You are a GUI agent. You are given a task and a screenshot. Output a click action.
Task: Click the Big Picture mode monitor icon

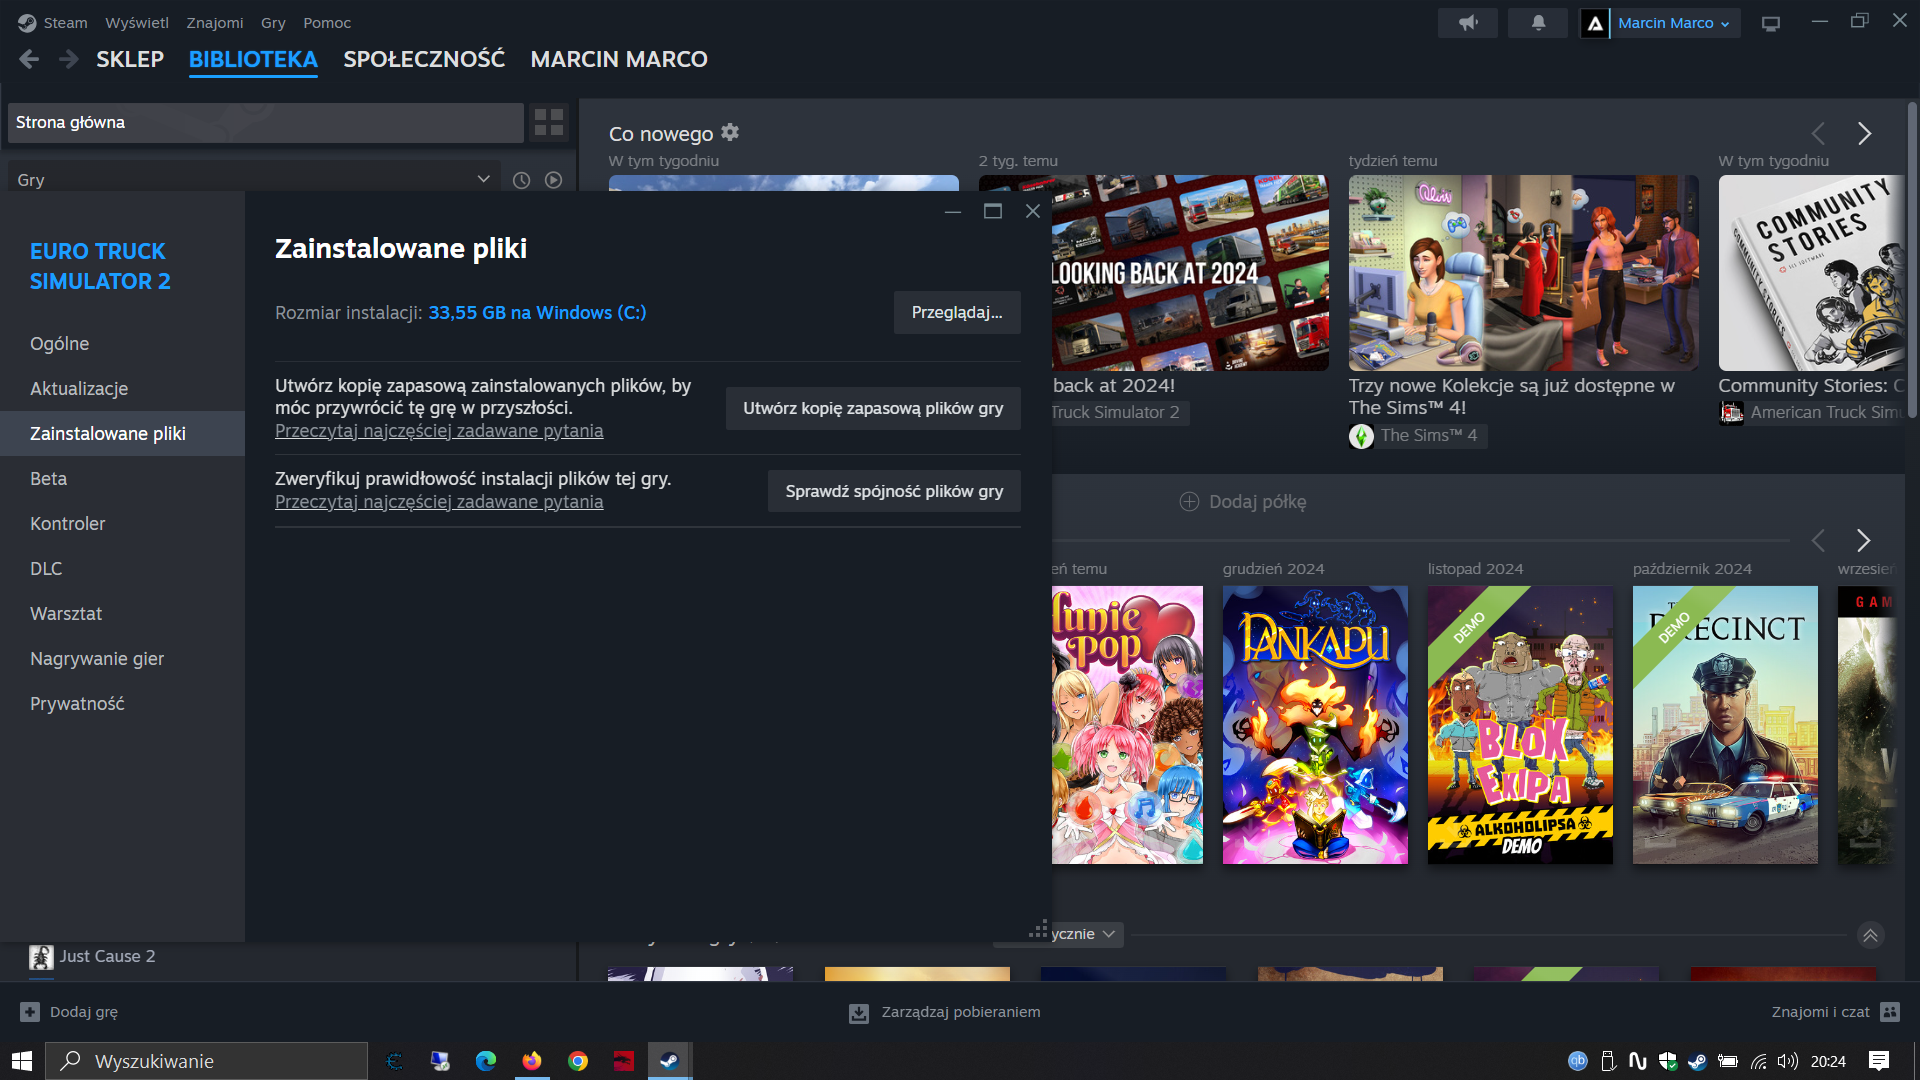tap(1771, 23)
